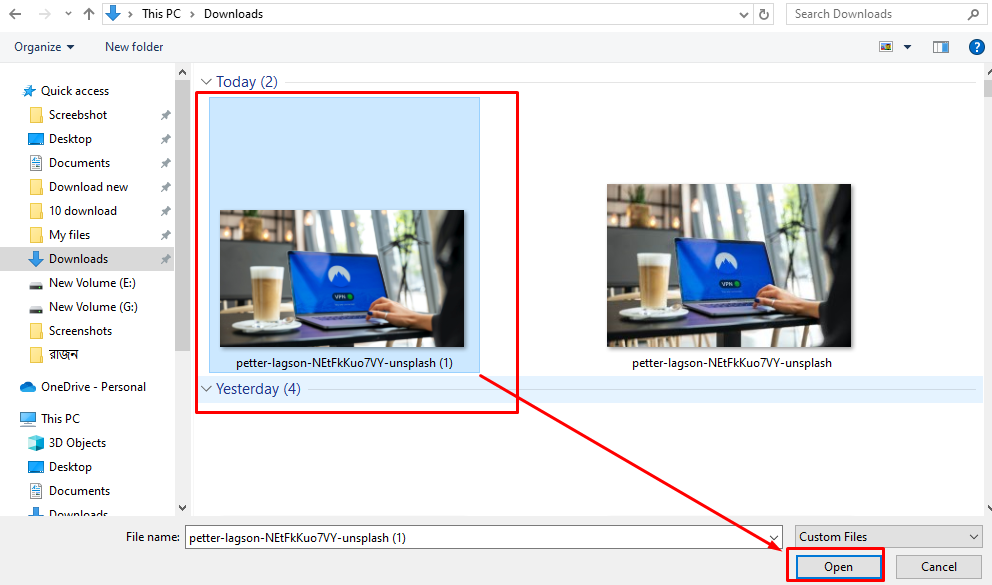Click the New Volume (G:) drive icon
This screenshot has height=585, width=992.
[36, 309]
